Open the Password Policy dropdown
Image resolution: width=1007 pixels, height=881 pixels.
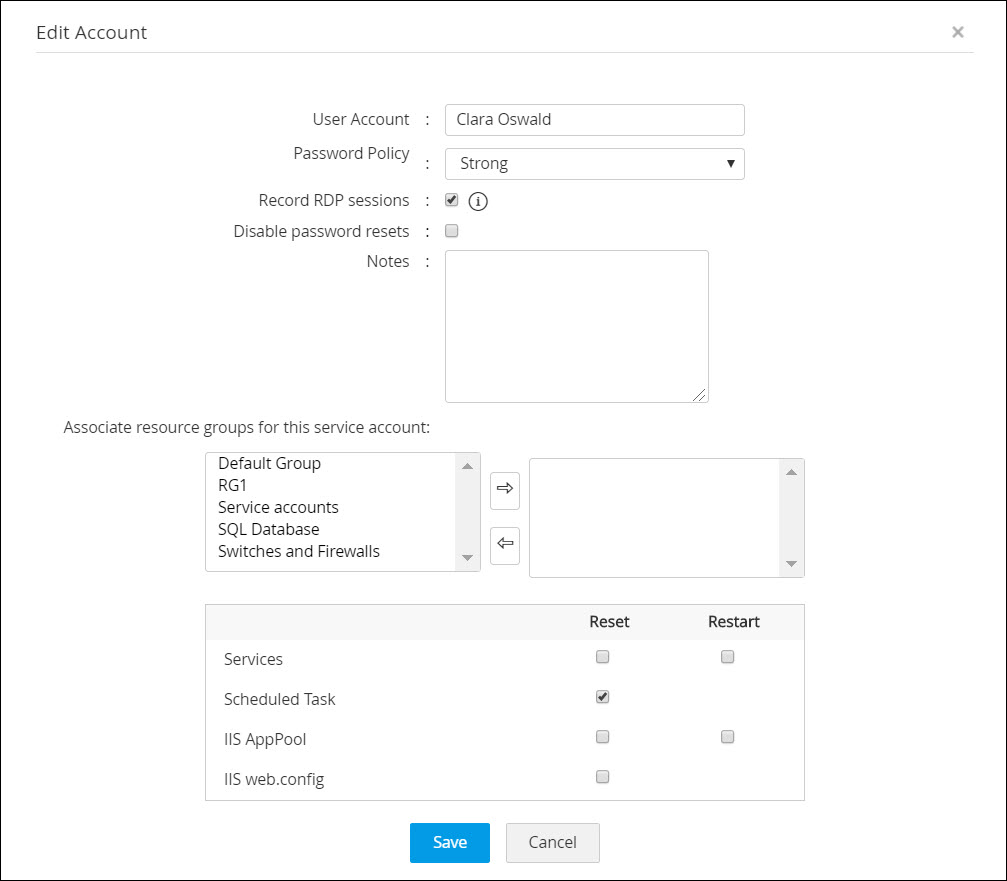(594, 163)
